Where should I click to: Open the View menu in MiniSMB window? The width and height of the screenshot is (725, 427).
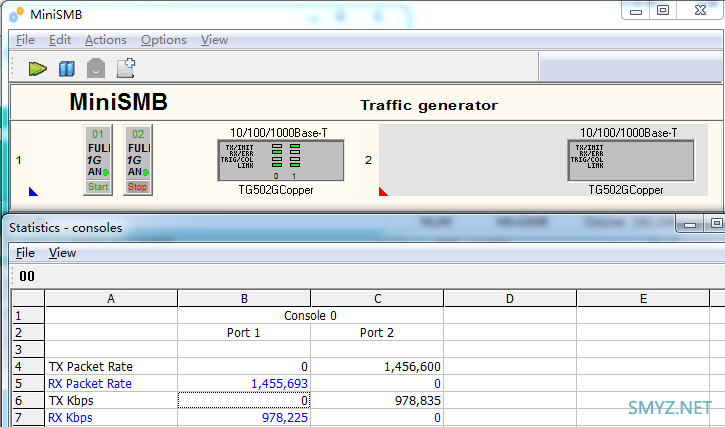click(x=214, y=40)
